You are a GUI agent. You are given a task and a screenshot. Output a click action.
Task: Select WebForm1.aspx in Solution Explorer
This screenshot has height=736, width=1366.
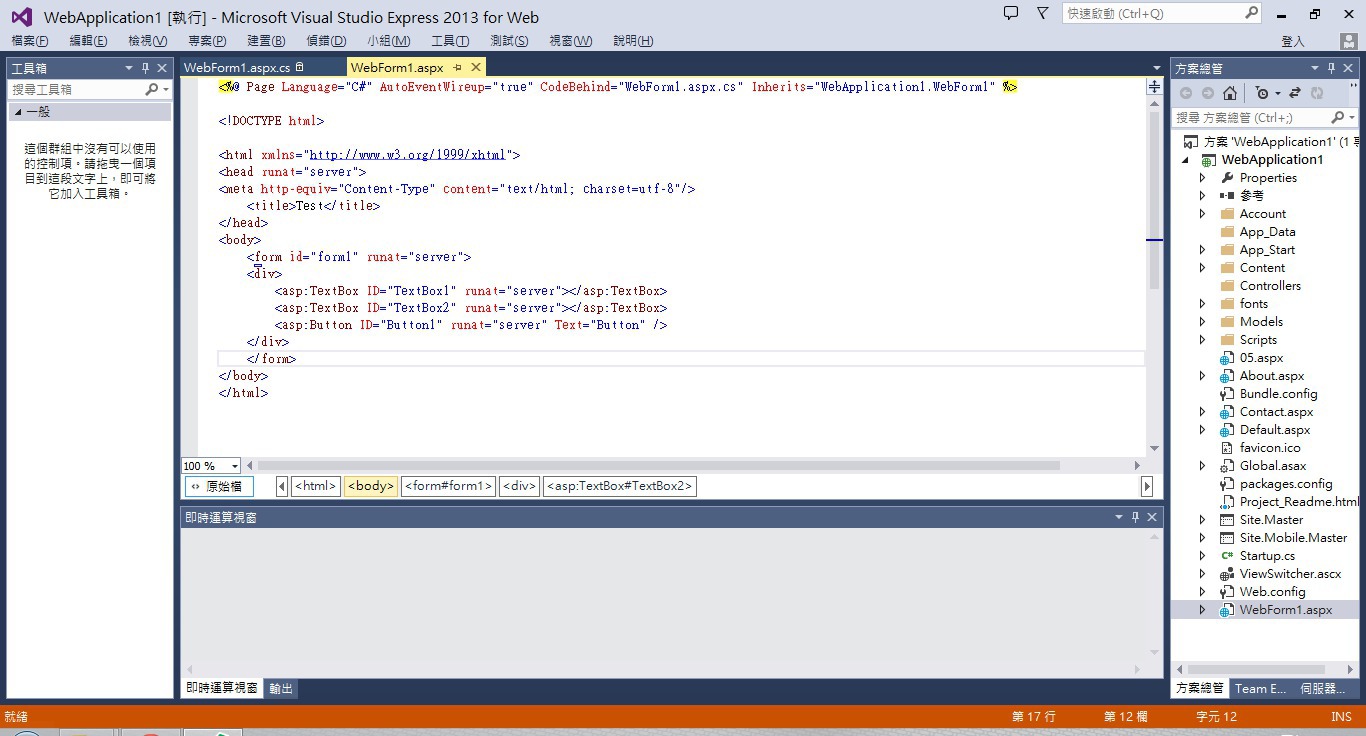(1286, 610)
